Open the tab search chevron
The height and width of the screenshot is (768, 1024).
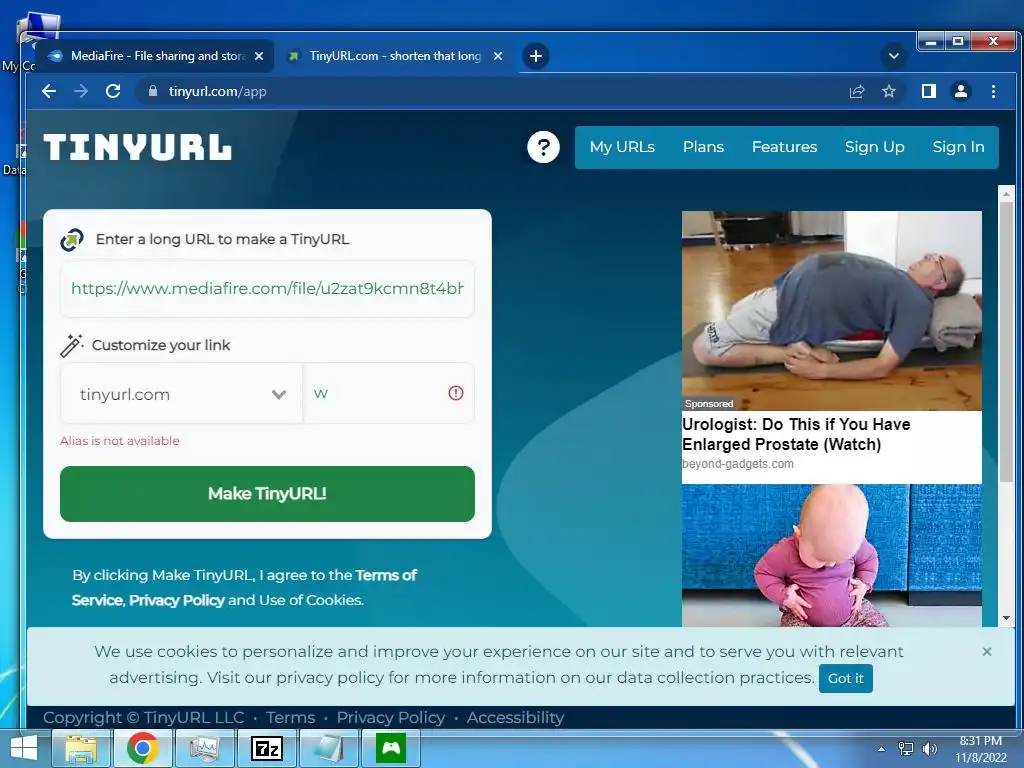pos(894,56)
